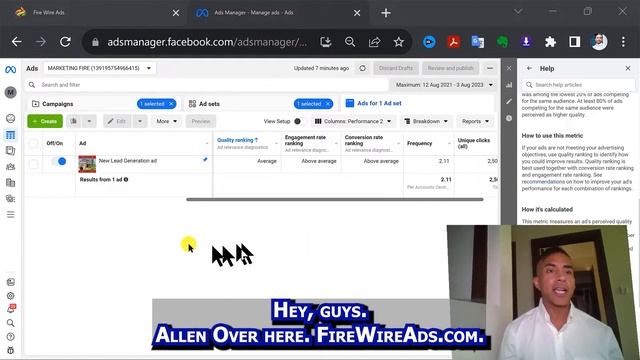Select the campaigns table icon in sidebar

pos(11,135)
